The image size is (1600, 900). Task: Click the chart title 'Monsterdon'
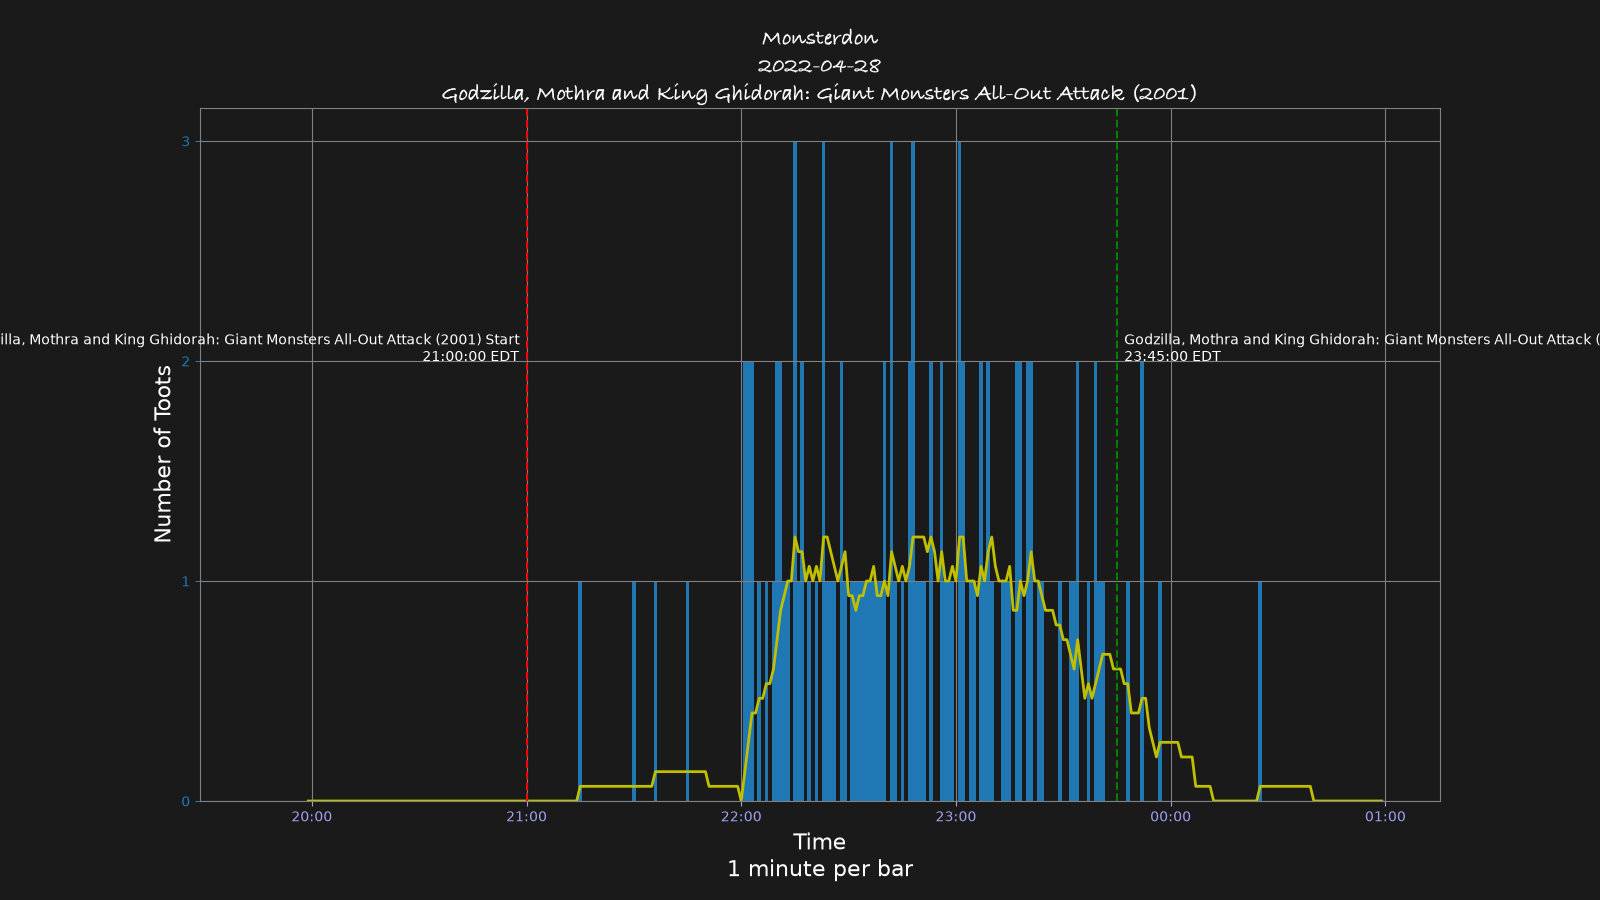(819, 38)
